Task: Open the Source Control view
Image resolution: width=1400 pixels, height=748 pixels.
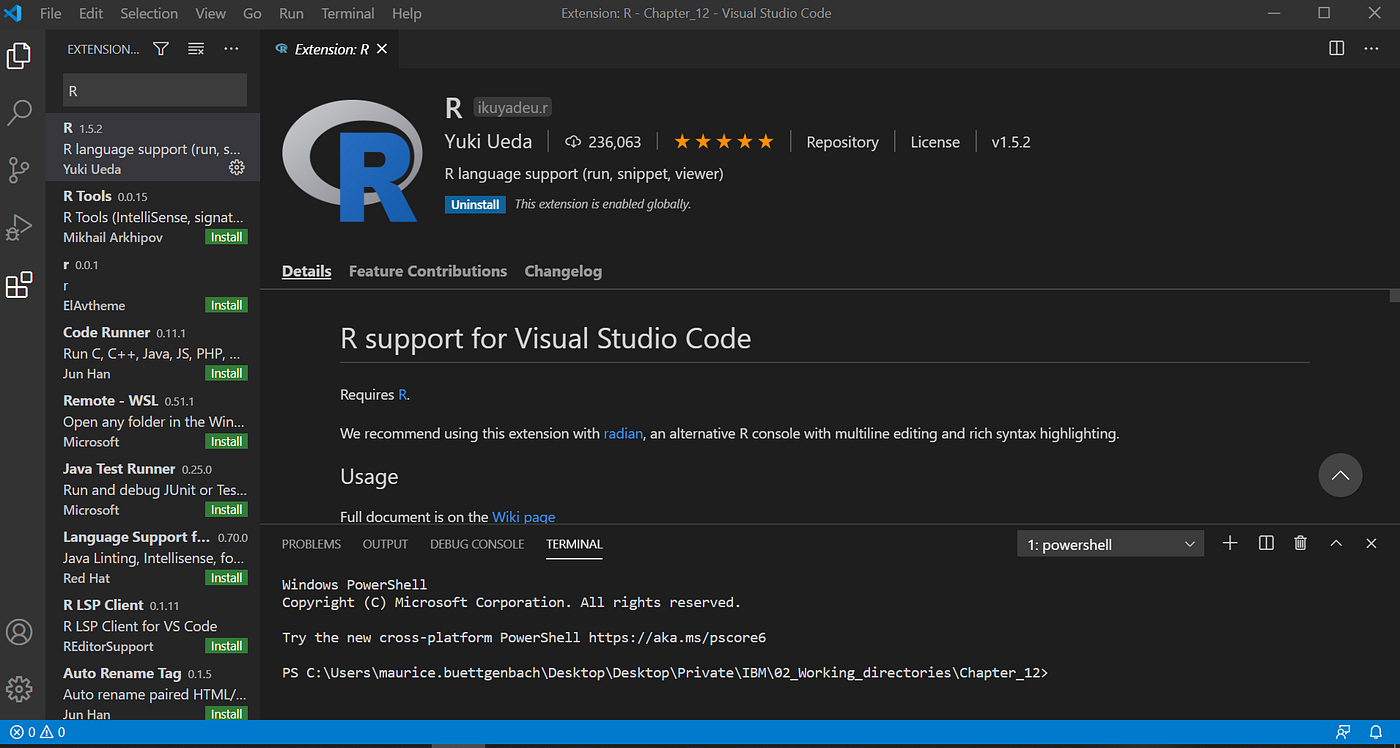Action: coord(19,170)
